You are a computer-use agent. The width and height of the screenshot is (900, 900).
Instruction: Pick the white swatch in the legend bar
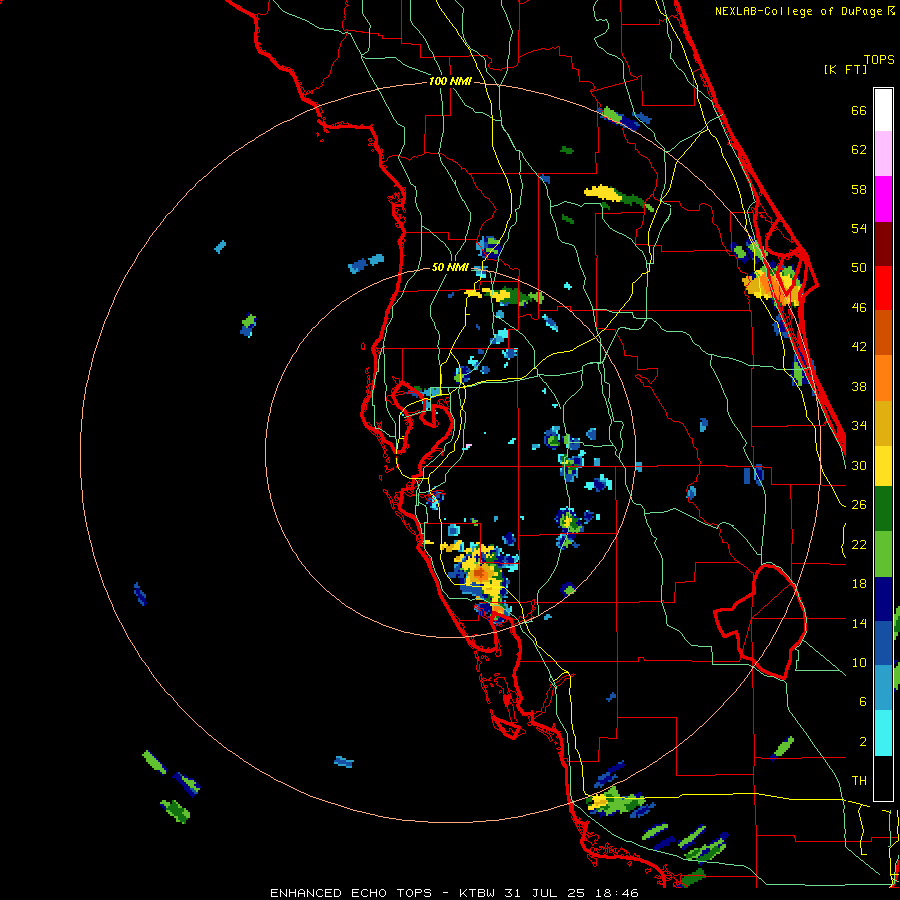click(883, 110)
